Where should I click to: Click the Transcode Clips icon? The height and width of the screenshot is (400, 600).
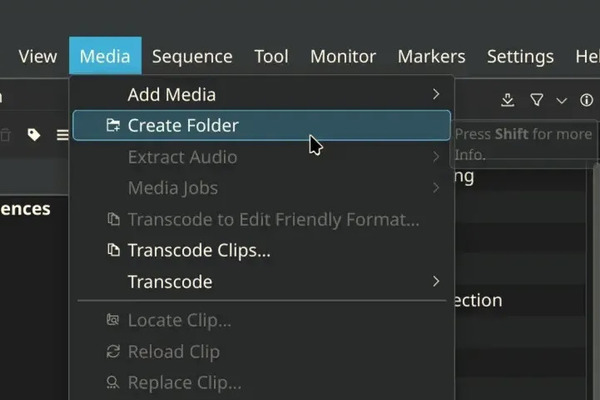click(112, 250)
